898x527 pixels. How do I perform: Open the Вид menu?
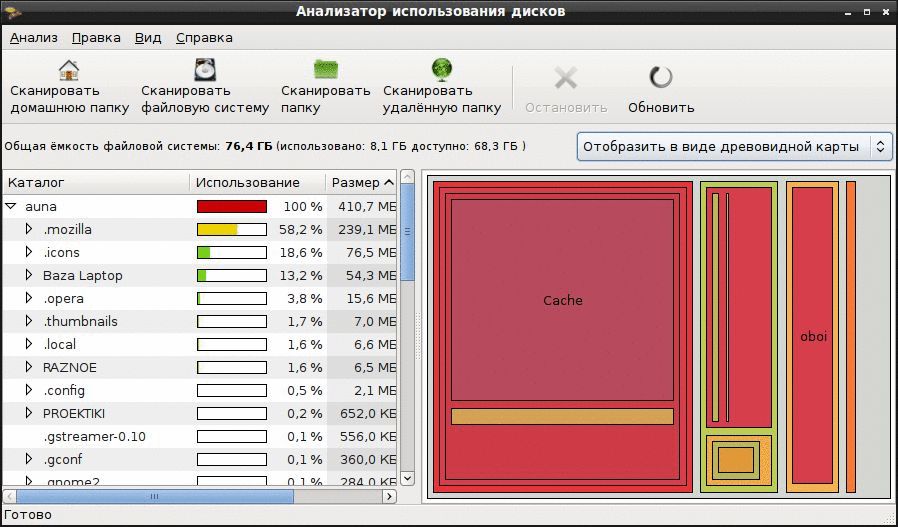tap(148, 38)
